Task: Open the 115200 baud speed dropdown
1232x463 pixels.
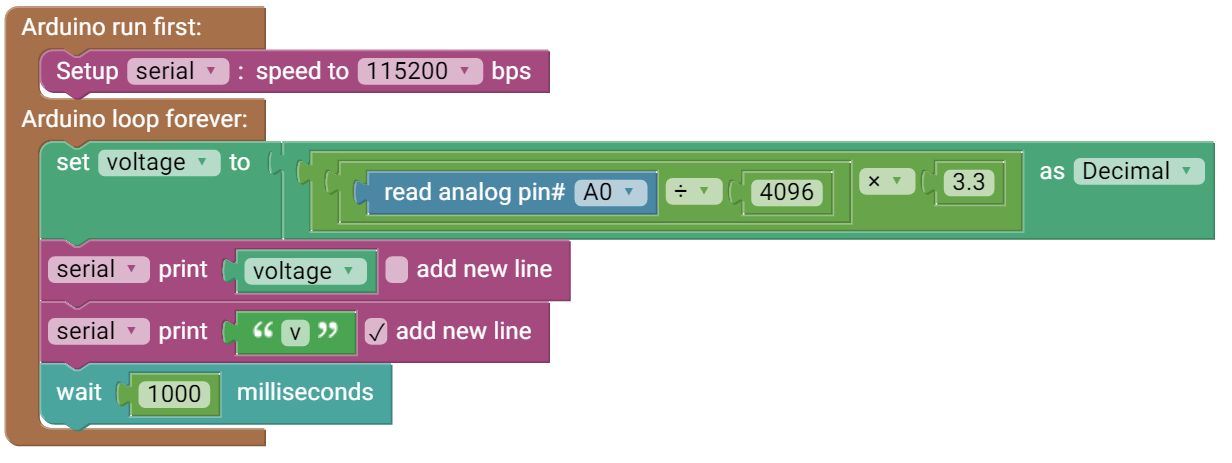Action: pos(420,72)
